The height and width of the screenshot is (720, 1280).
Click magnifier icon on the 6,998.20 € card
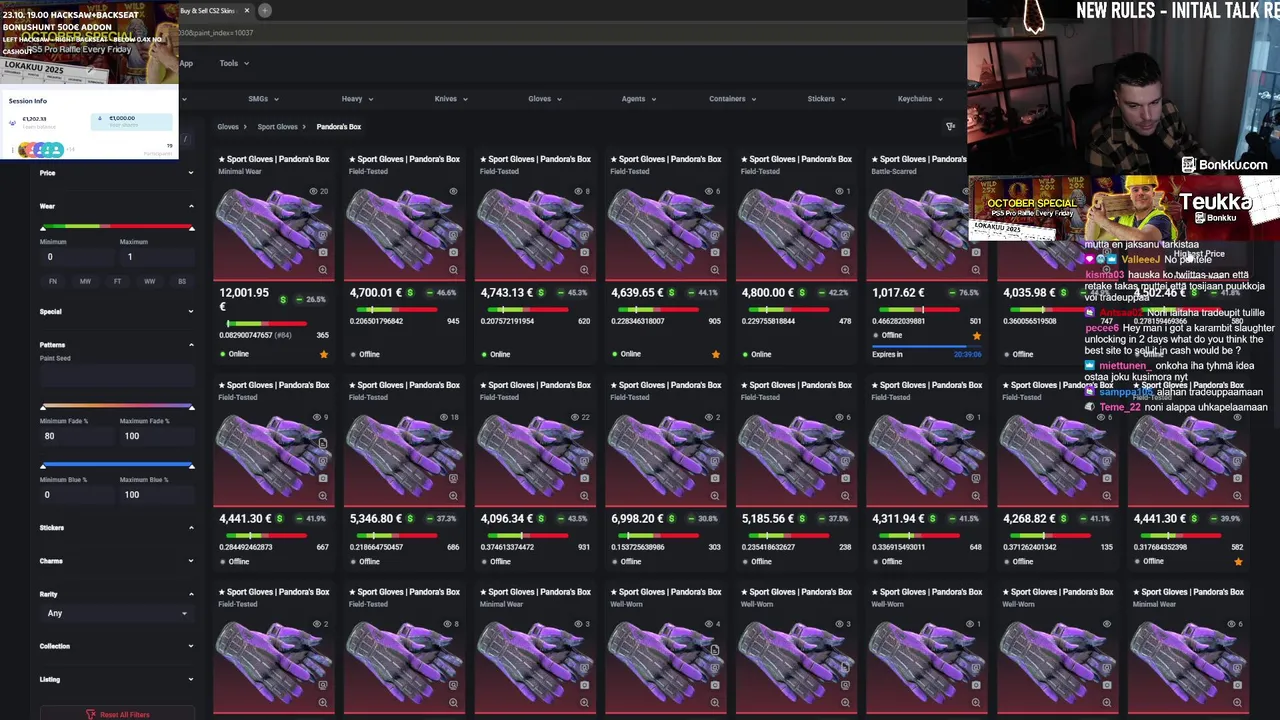pyautogui.click(x=714, y=496)
